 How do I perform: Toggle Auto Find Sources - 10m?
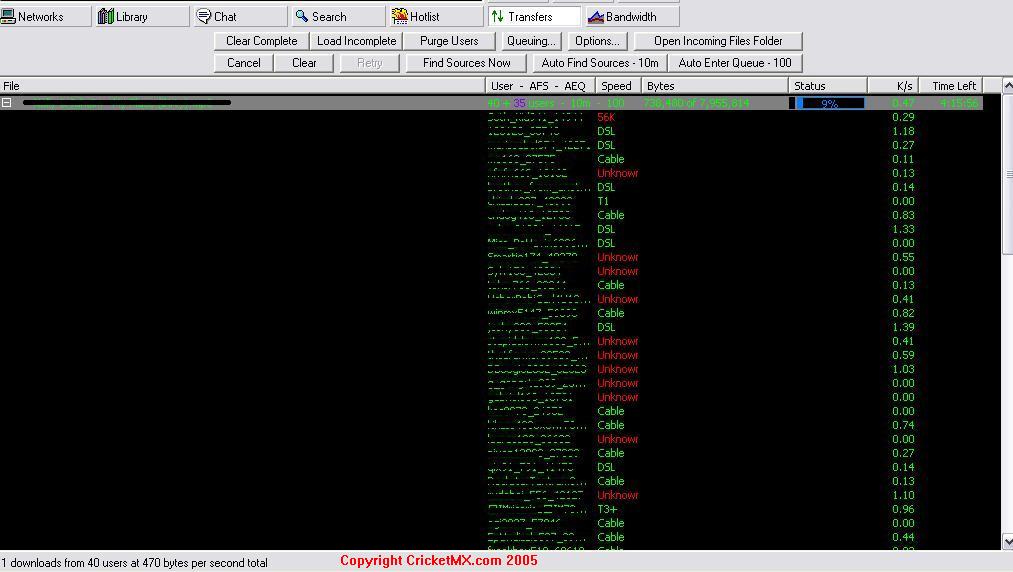[x=600, y=63]
